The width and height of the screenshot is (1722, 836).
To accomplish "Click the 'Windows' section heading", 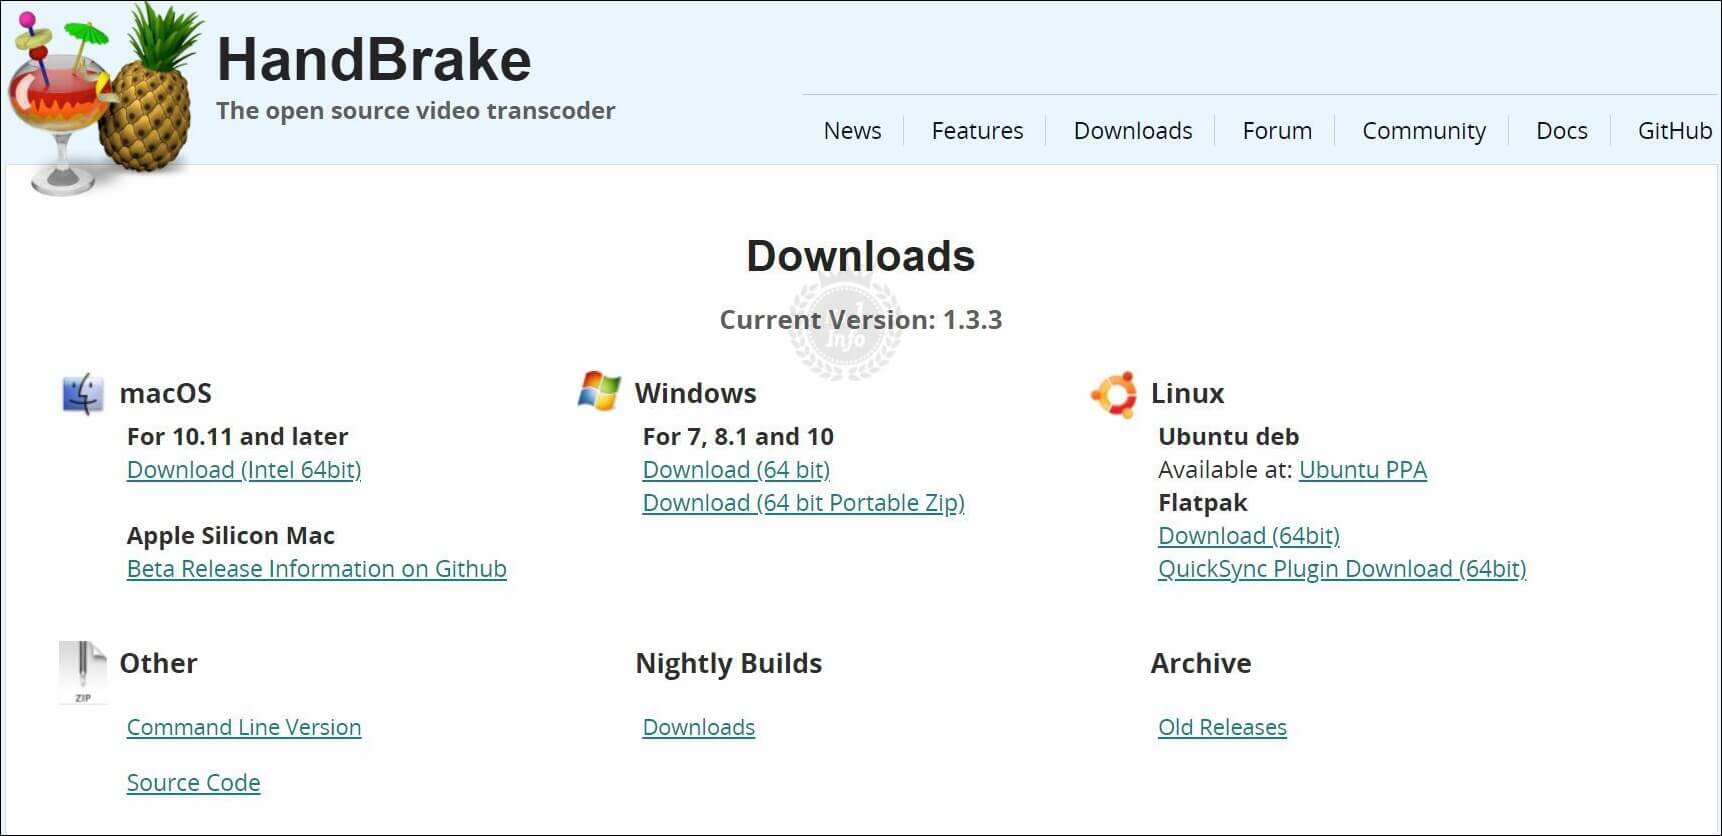I will pos(696,393).
